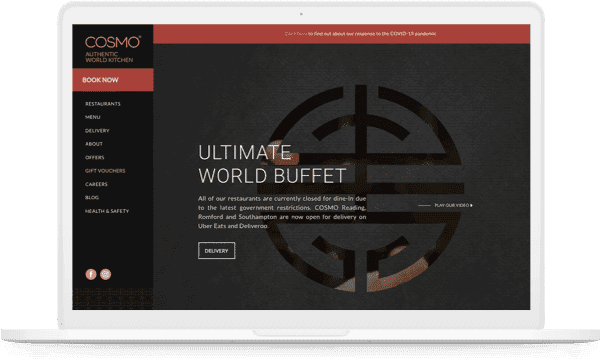
Task: Open the Restaurants menu item
Action: [103, 104]
